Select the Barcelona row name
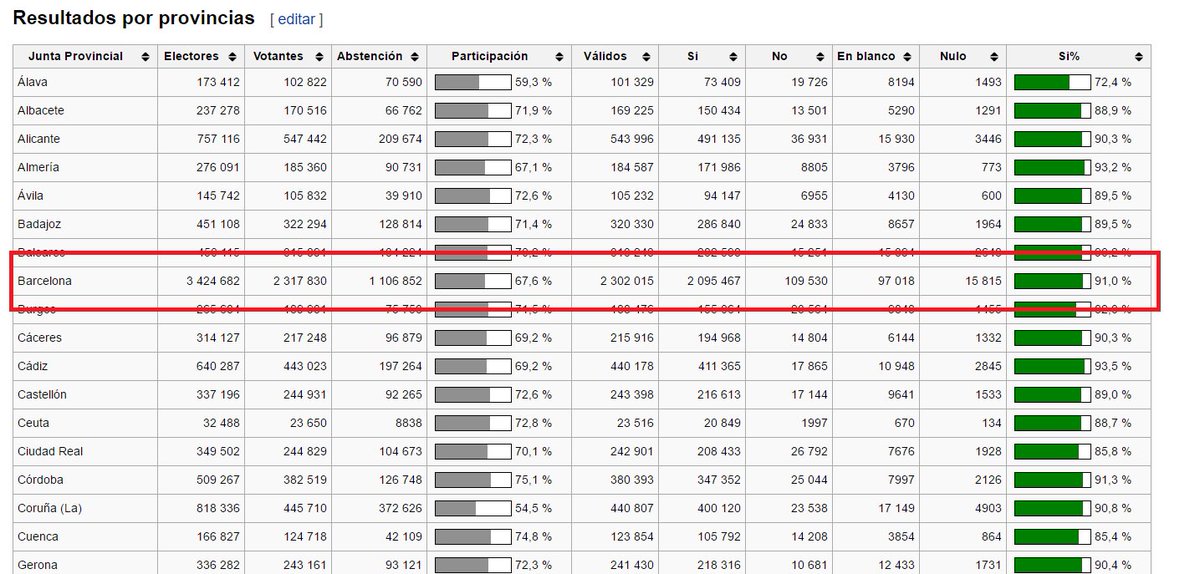The width and height of the screenshot is (1200, 574). [45, 281]
